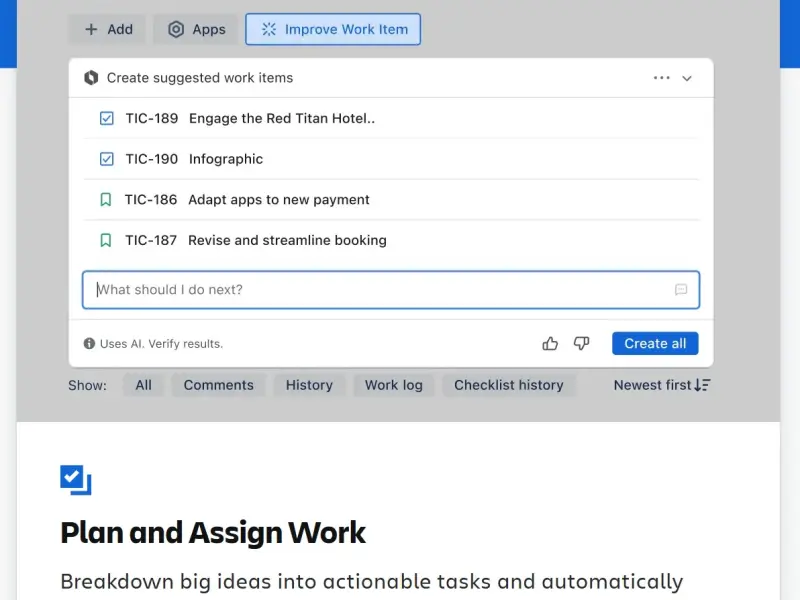This screenshot has width=800, height=600.
Task: Click the comment icon inside the prompt field
Action: pyautogui.click(x=681, y=290)
